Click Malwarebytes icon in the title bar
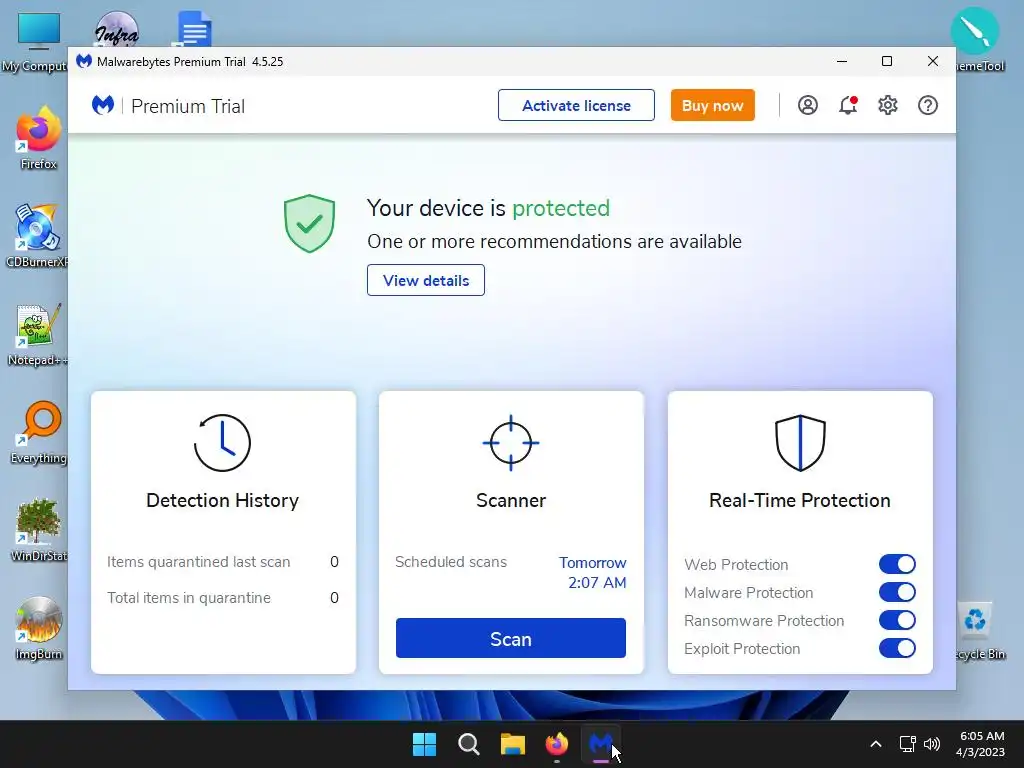 [84, 61]
